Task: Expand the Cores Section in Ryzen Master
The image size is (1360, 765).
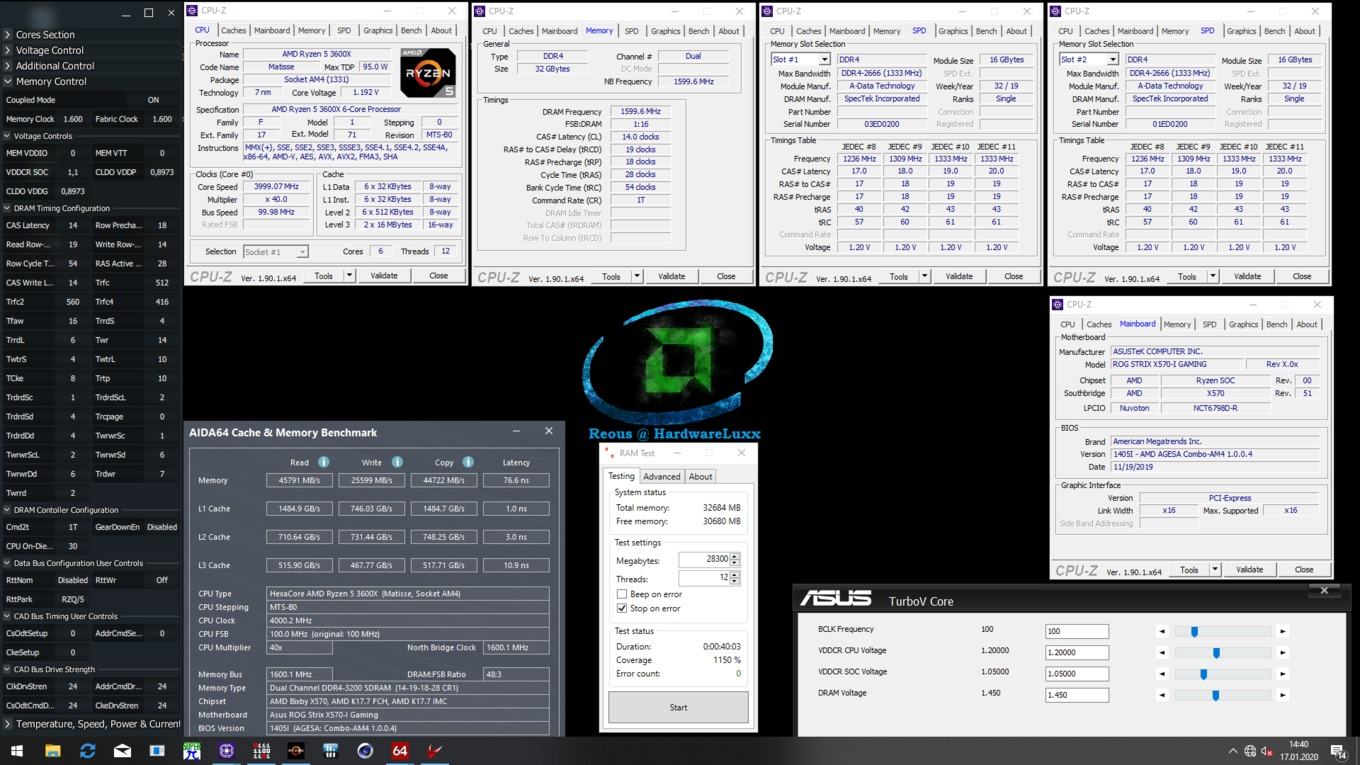Action: (x=8, y=34)
